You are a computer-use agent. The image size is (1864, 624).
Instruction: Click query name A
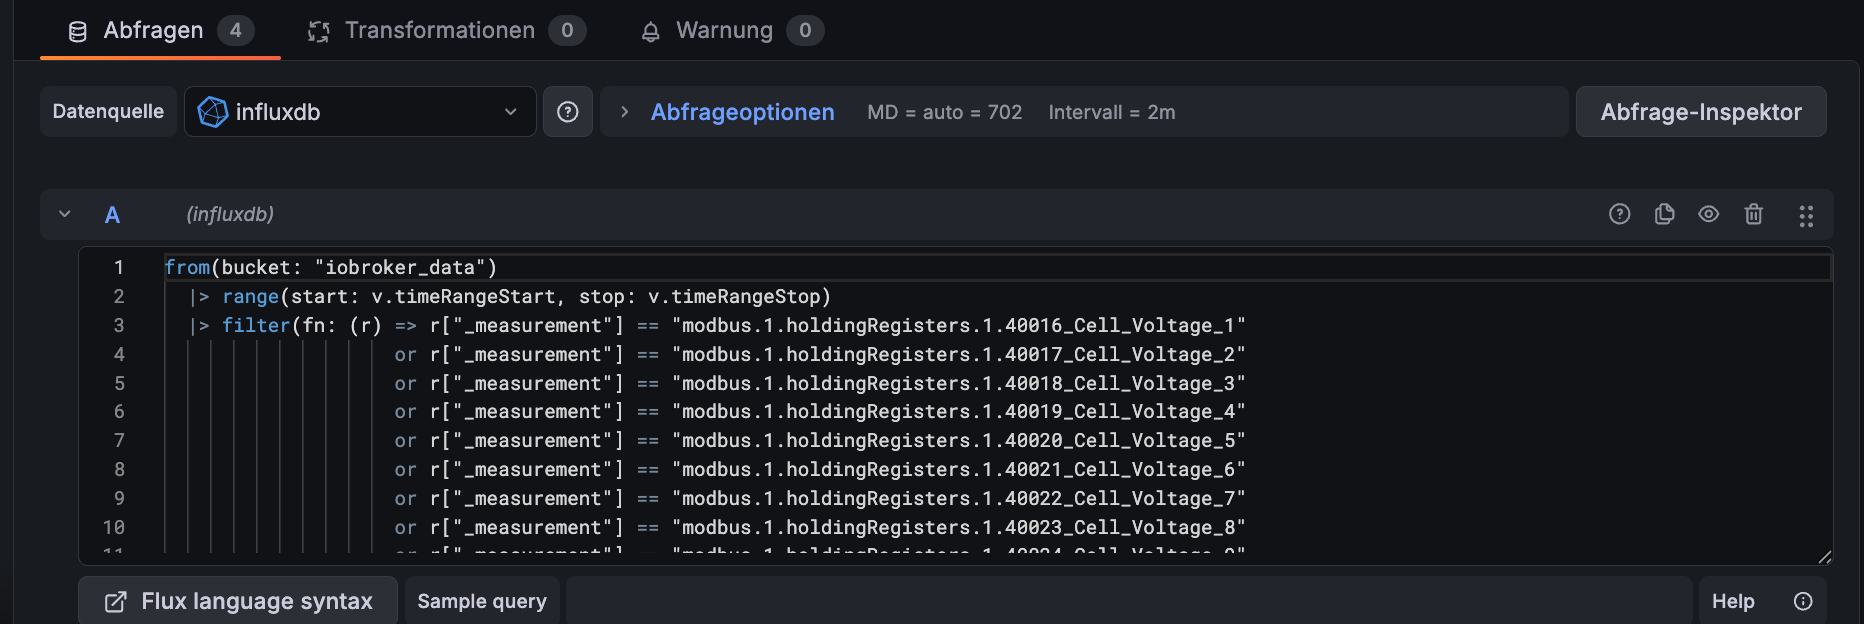[112, 215]
